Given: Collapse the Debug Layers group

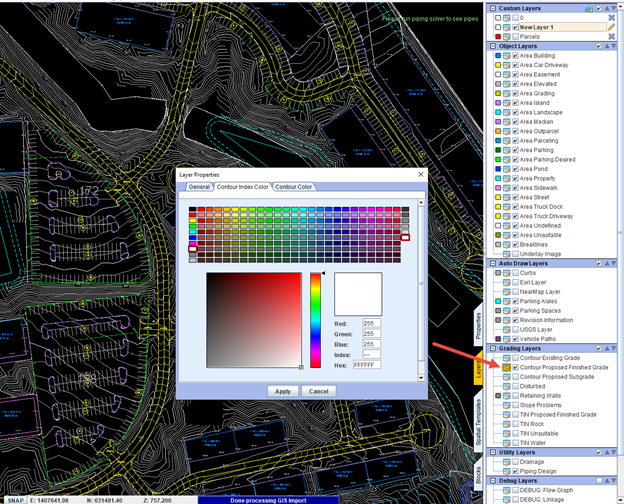Looking at the screenshot, I should click(x=493, y=481).
